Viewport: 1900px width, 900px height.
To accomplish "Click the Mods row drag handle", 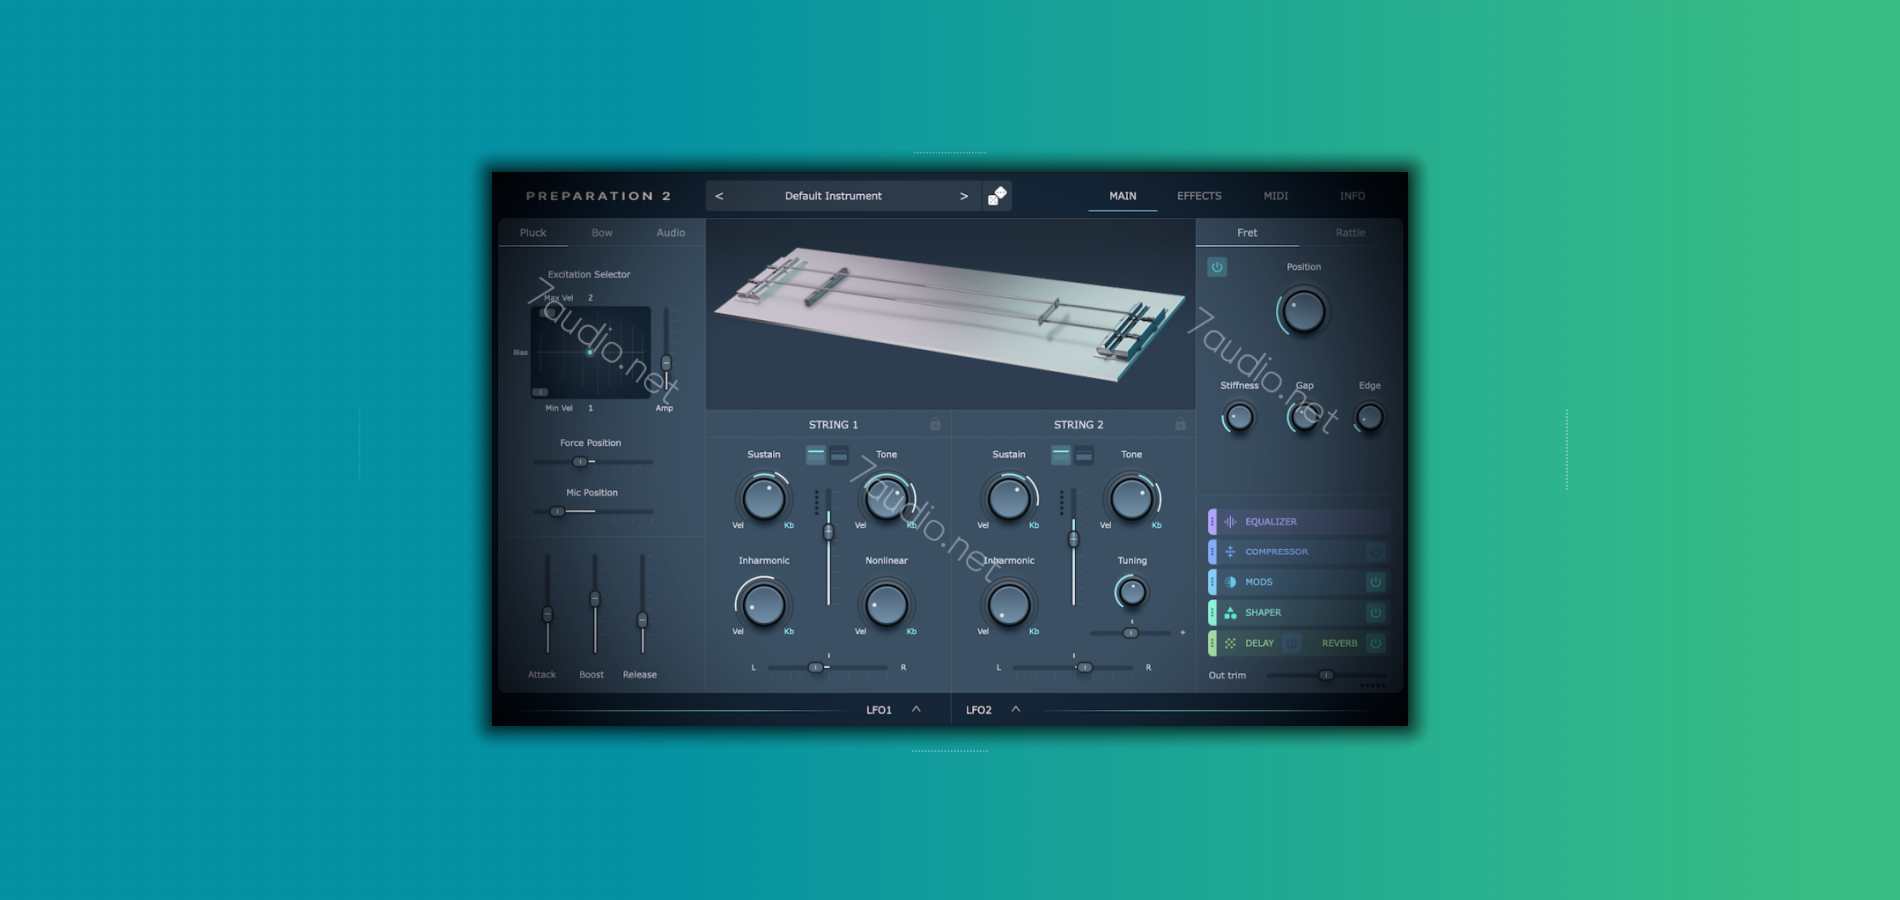I will (x=1212, y=582).
